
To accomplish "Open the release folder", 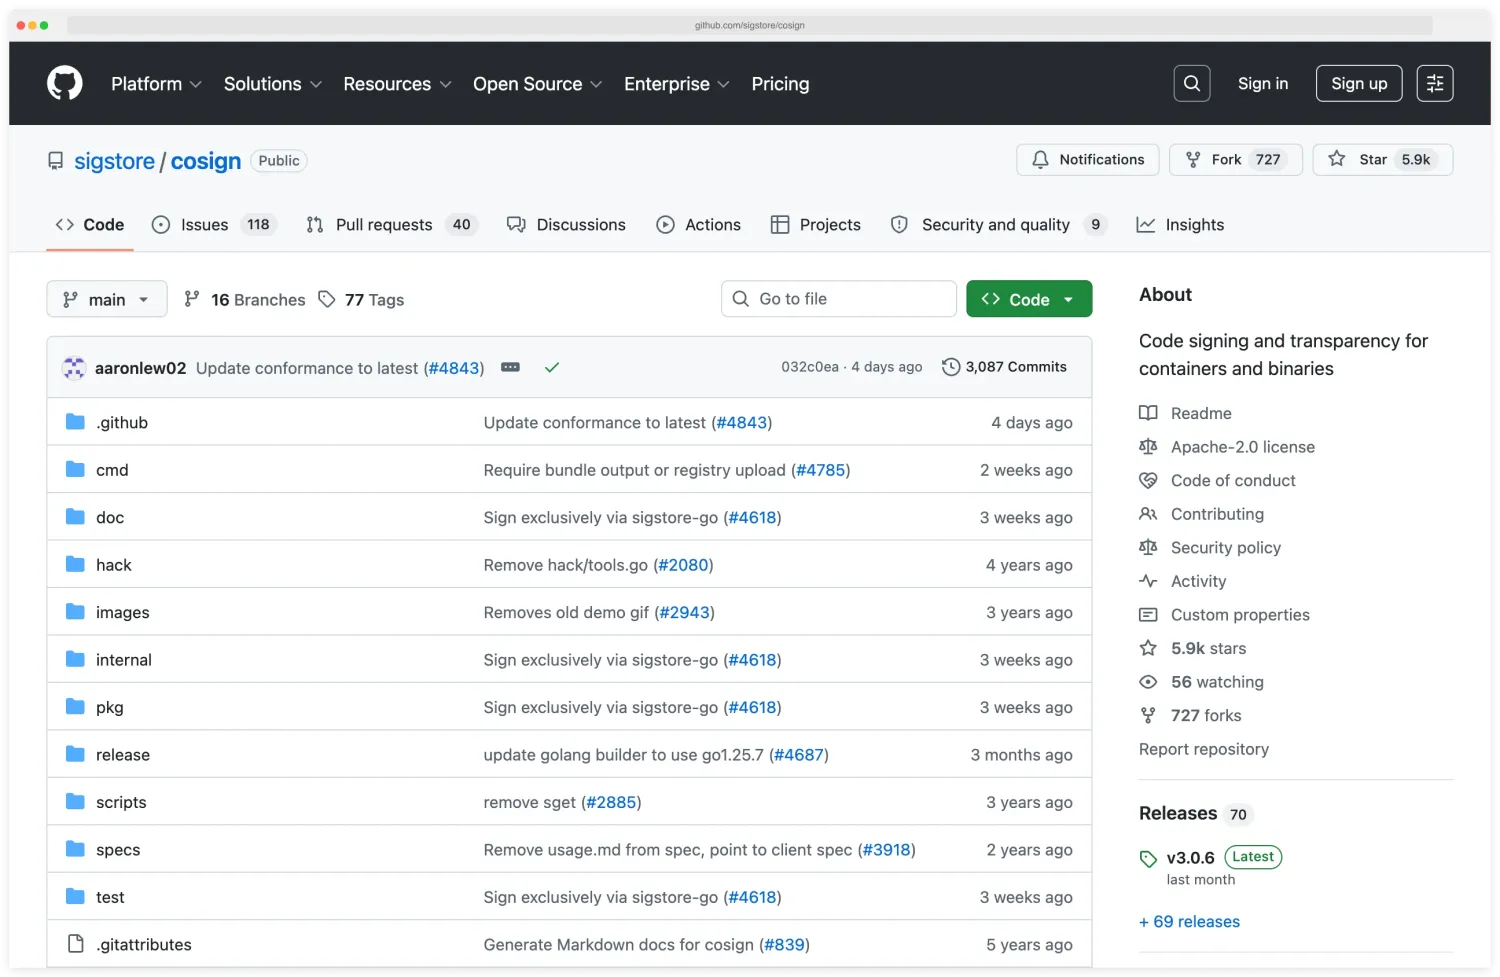I will pos(123,755).
